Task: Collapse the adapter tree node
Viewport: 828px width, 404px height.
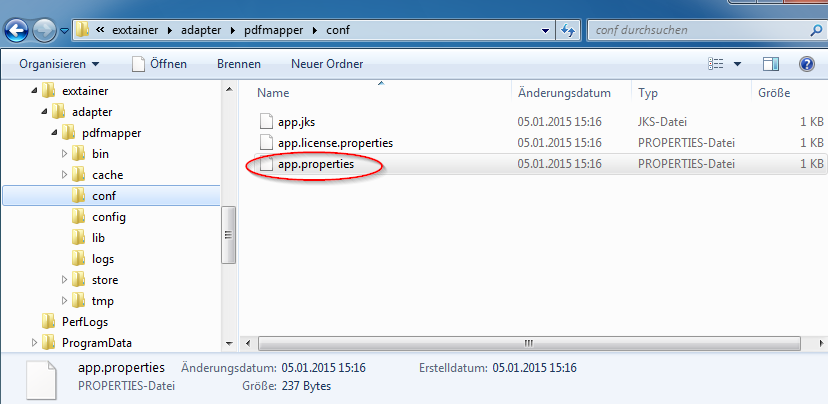Action: pyautogui.click(x=44, y=112)
